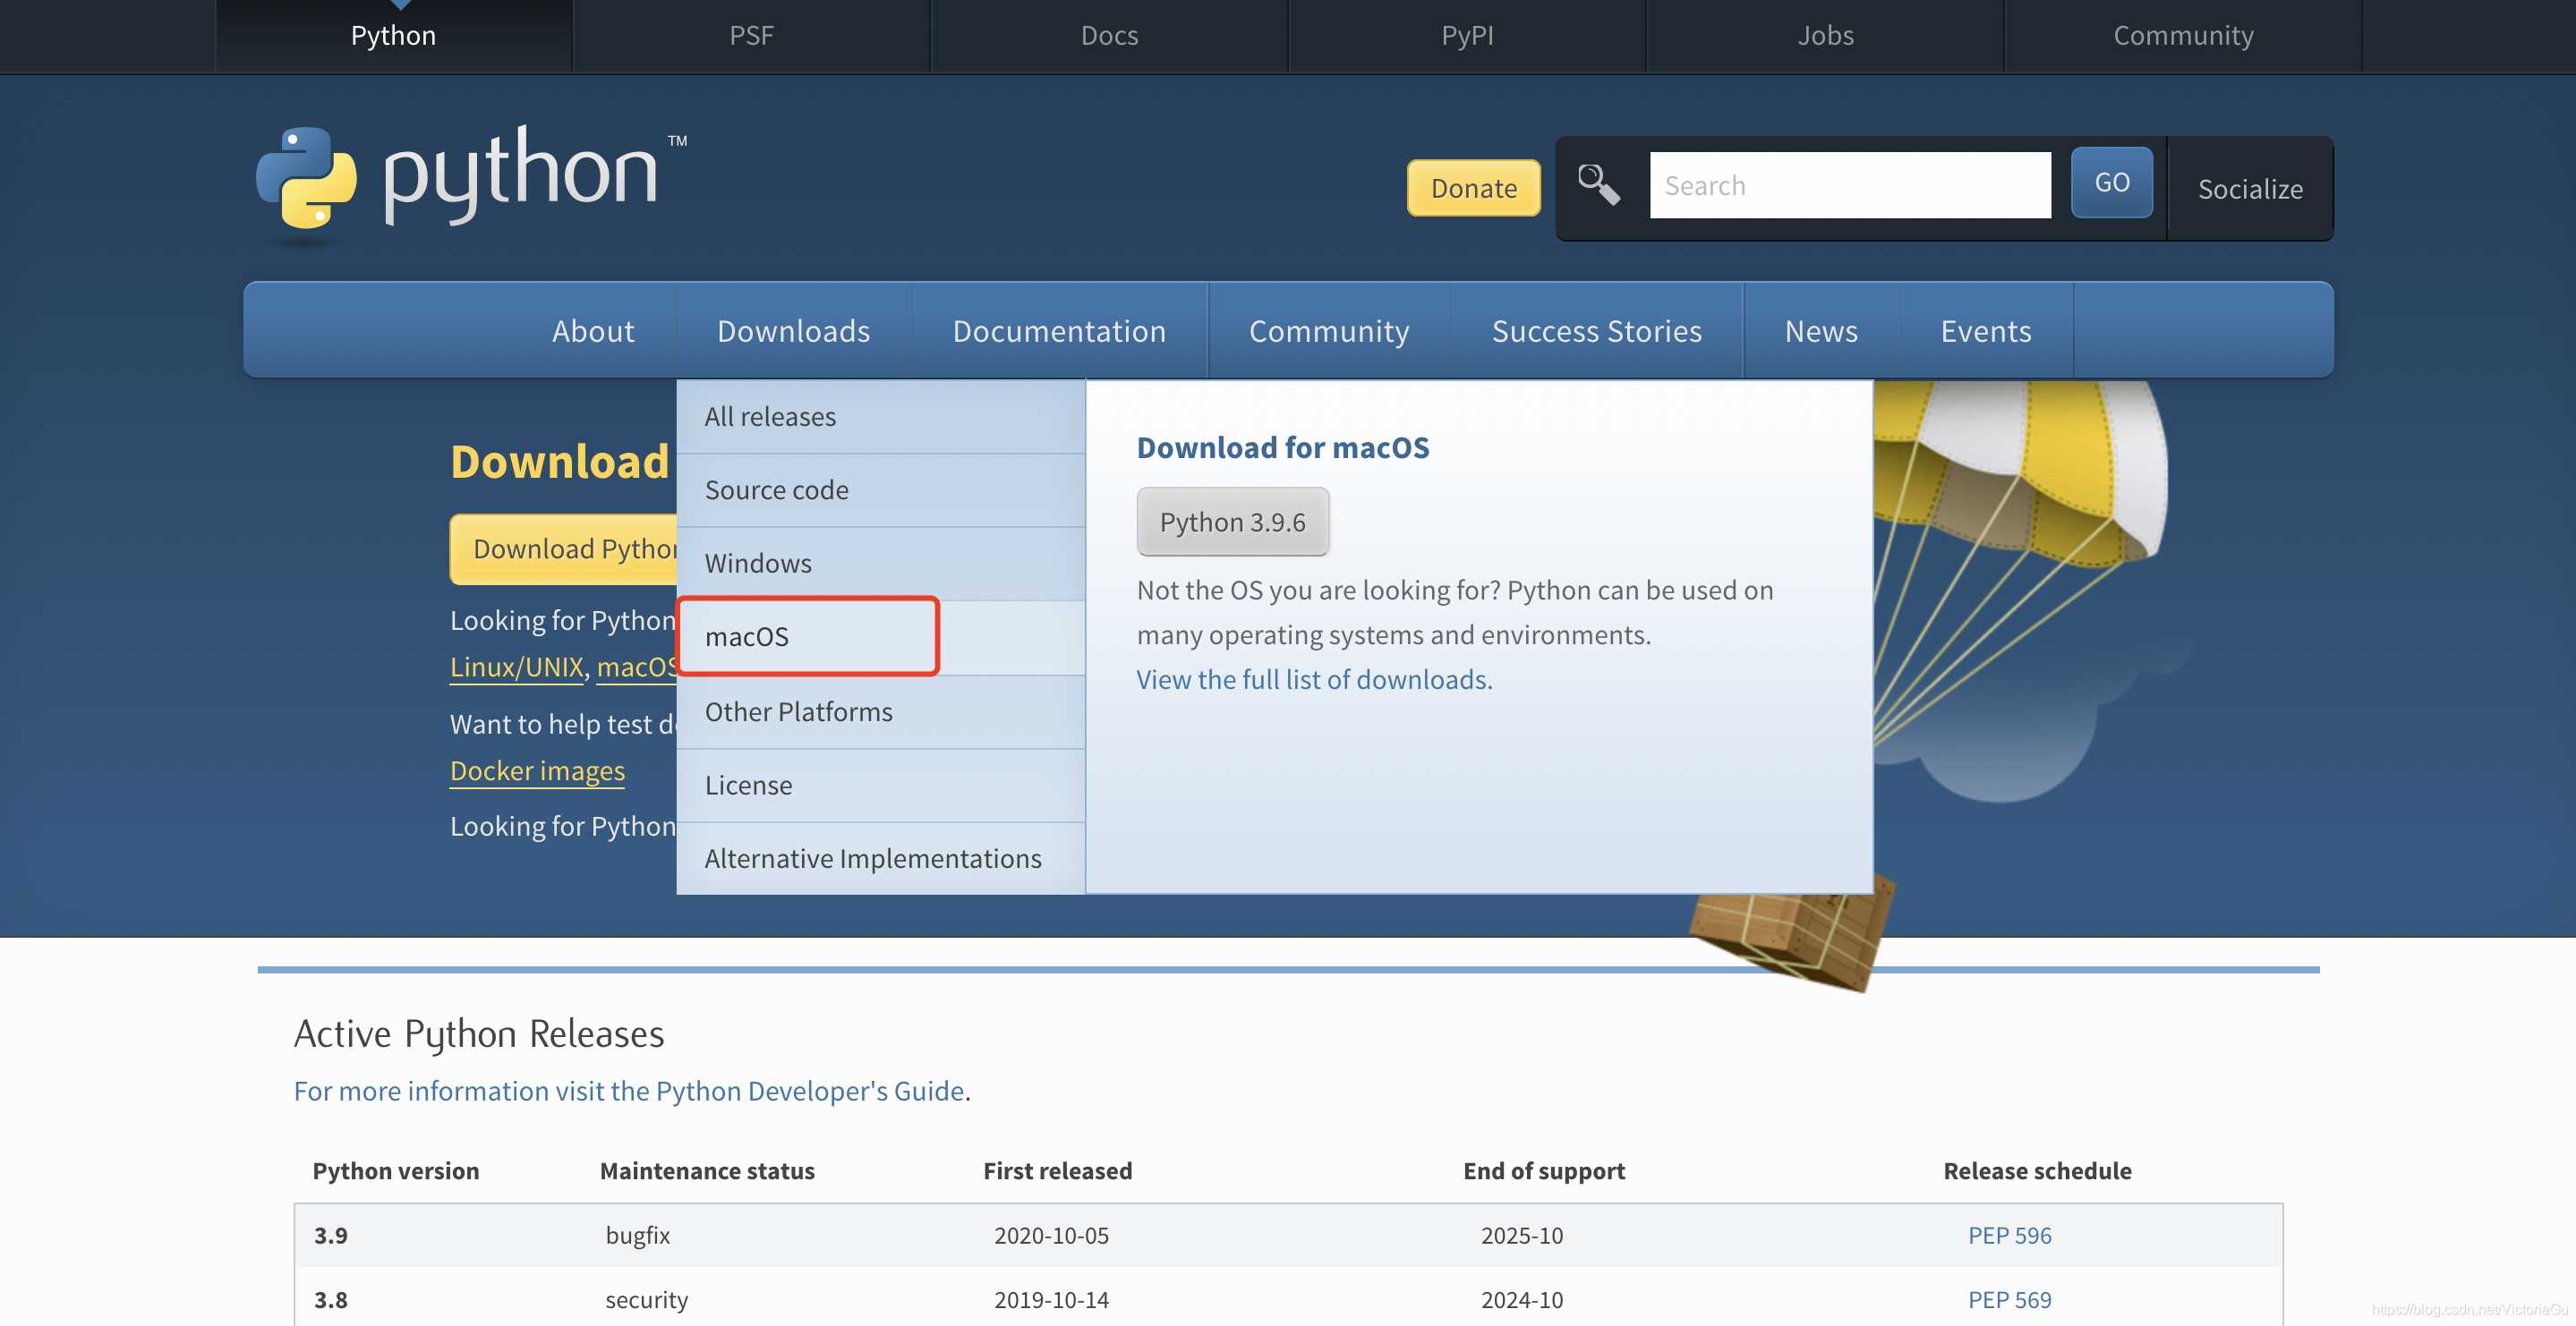Select License in Downloads dropdown
Viewport: 2576px width, 1326px height.
tap(881, 785)
